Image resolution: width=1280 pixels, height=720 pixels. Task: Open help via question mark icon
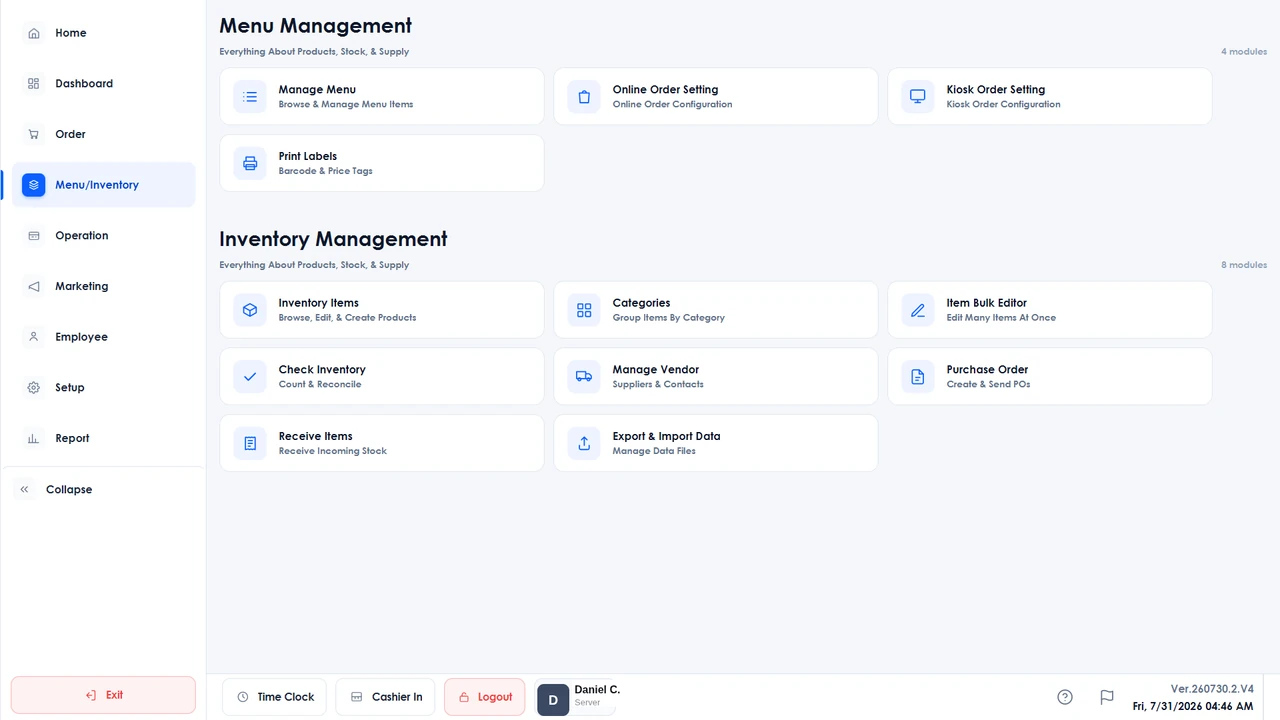pos(1065,697)
